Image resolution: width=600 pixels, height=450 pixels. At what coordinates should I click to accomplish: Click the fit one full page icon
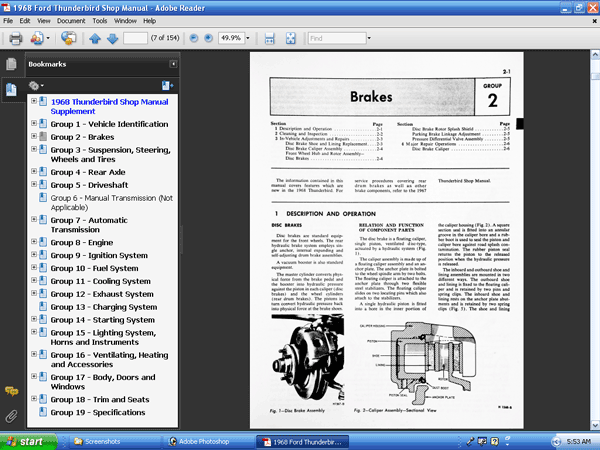click(291, 38)
